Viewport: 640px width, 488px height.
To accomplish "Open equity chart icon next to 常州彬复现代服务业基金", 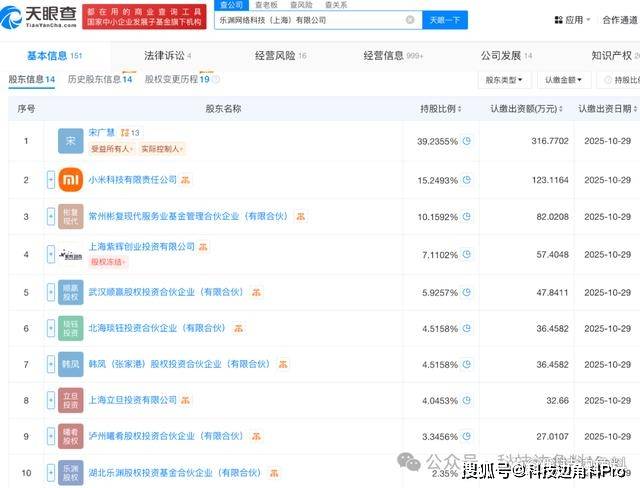I will point(301,216).
